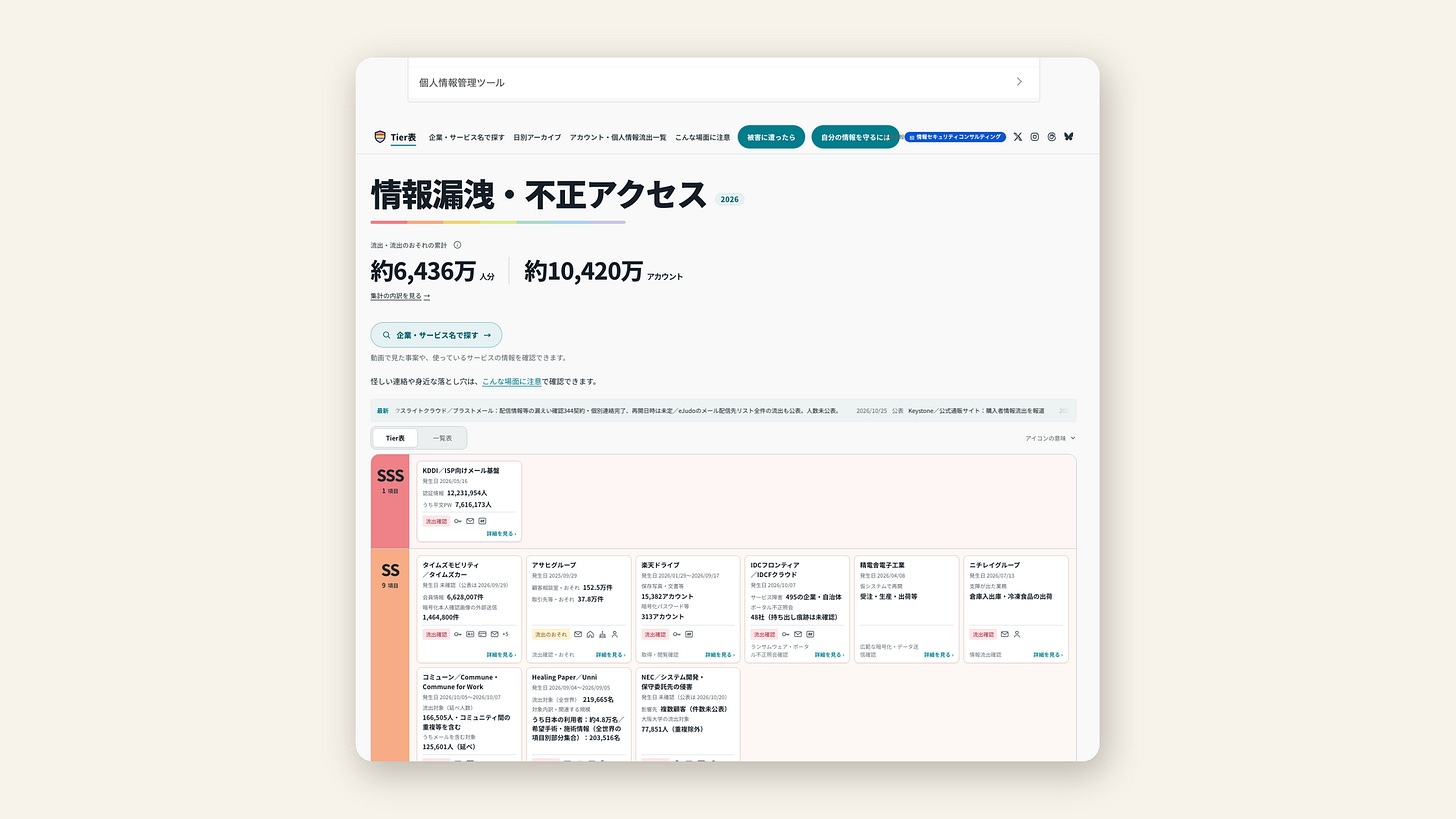
Task: Click the mail icon on the KDDI card
Action: point(470,521)
